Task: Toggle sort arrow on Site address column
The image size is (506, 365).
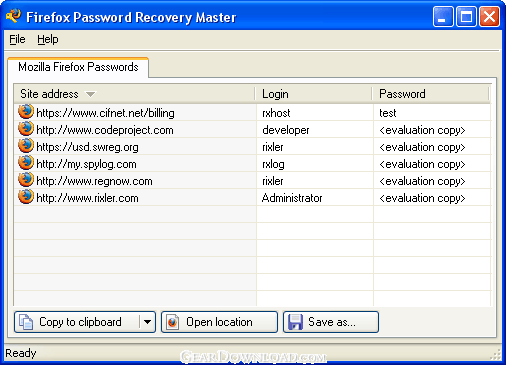Action: (x=90, y=95)
